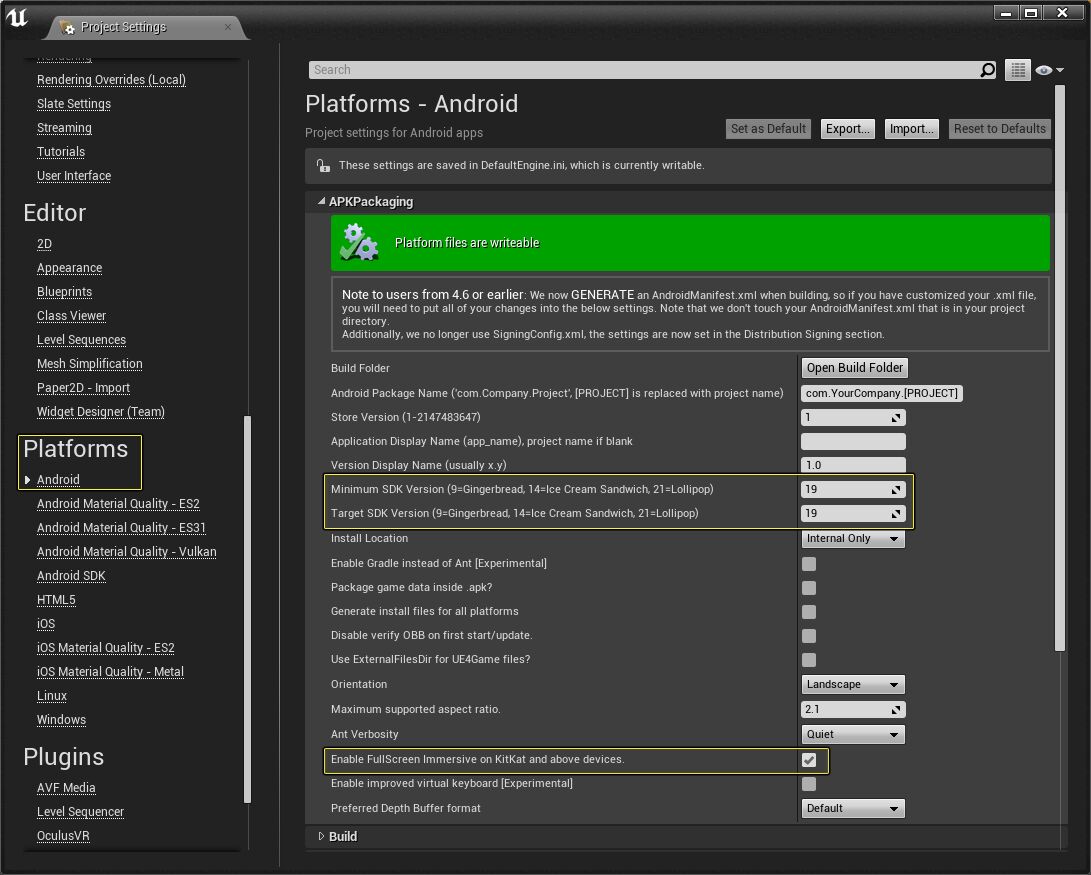Click the eye icon to change view options

pyautogui.click(x=1043, y=69)
